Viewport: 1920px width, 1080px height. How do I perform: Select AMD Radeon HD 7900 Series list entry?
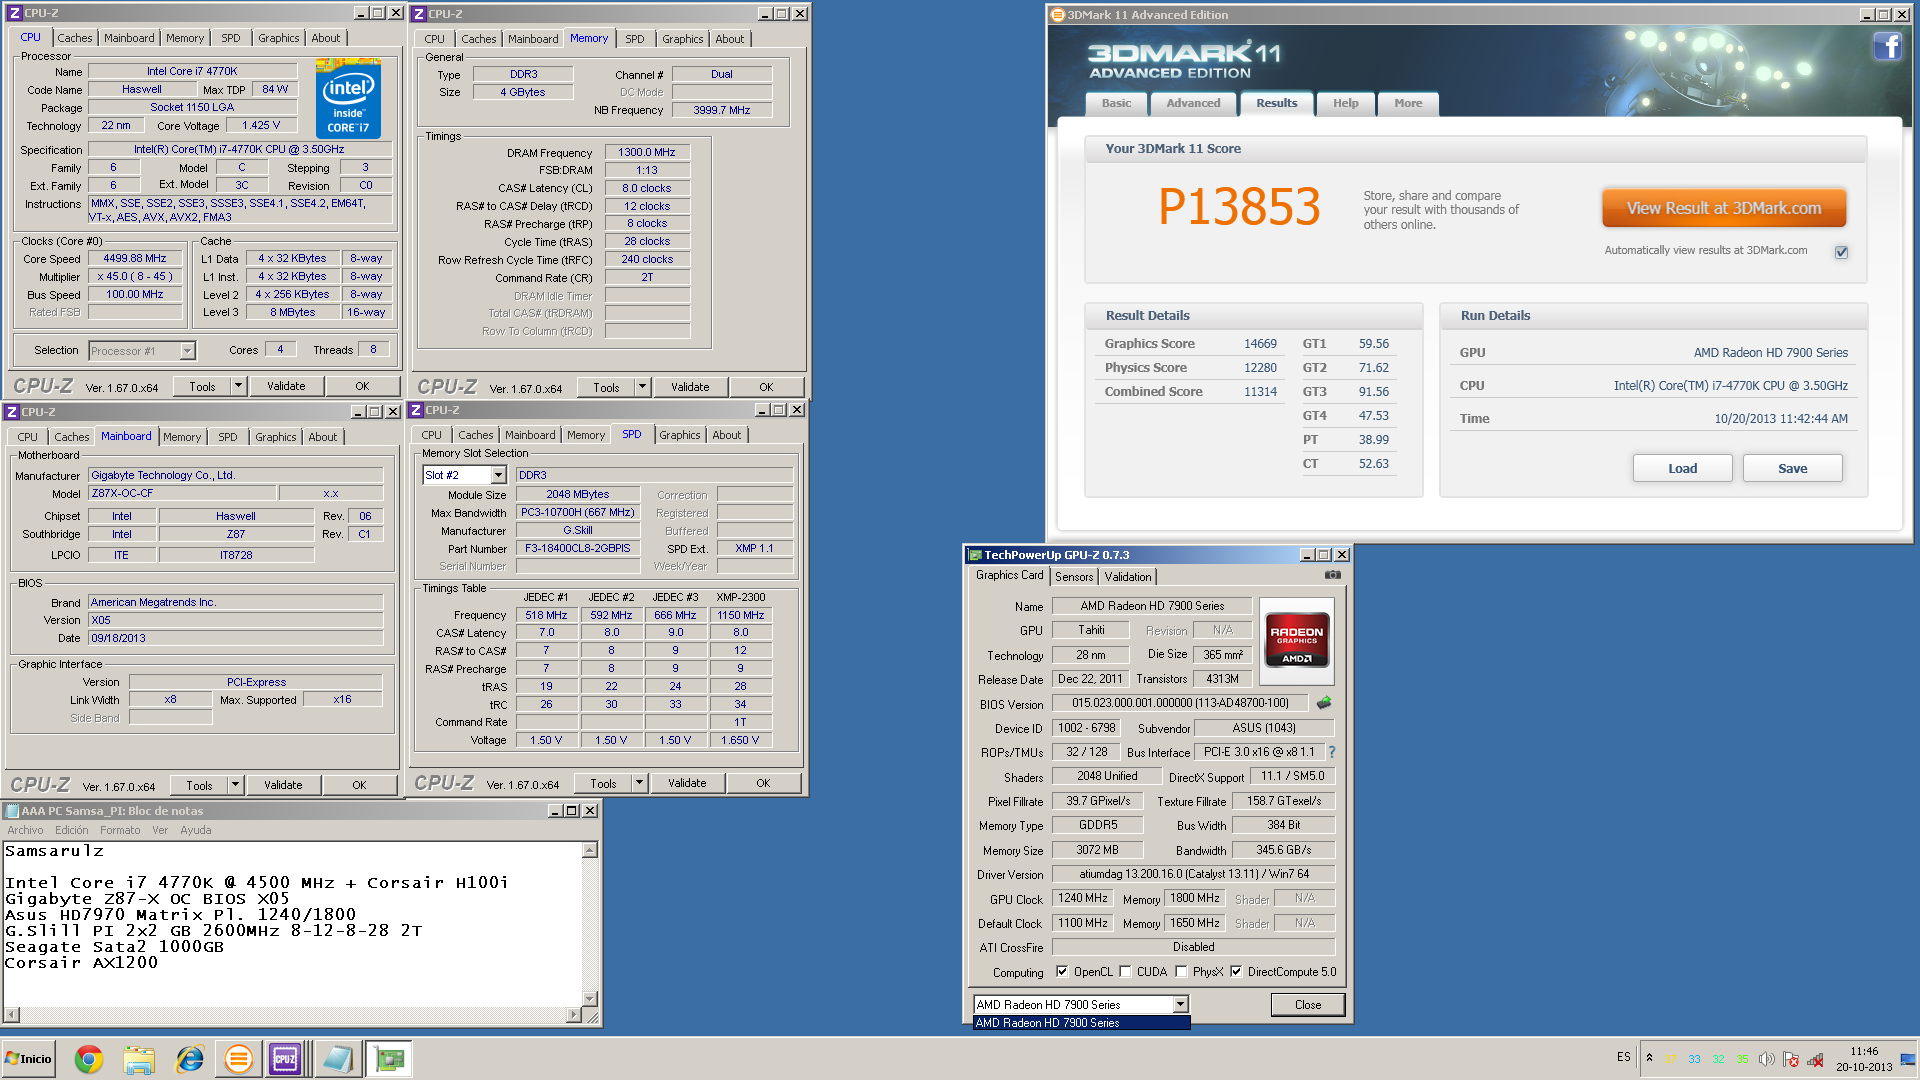1081,1023
